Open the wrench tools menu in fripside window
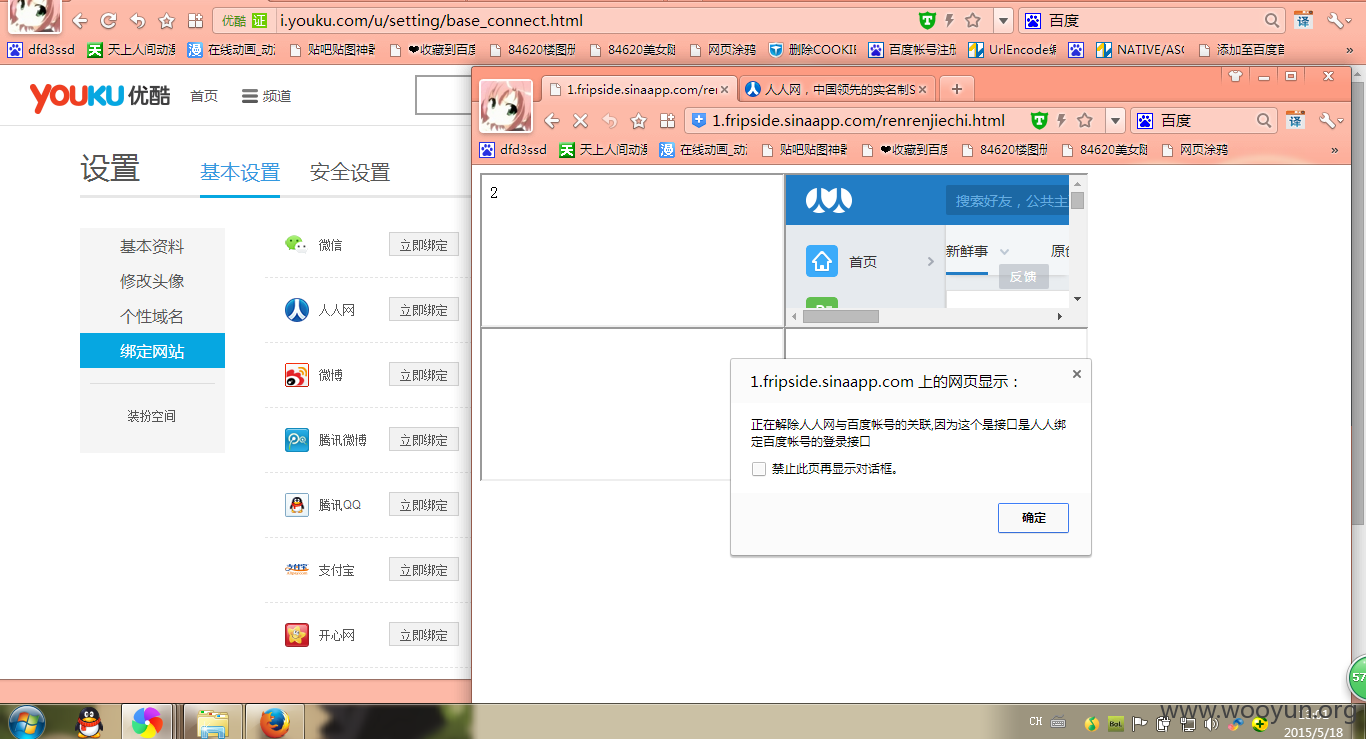 point(1332,121)
